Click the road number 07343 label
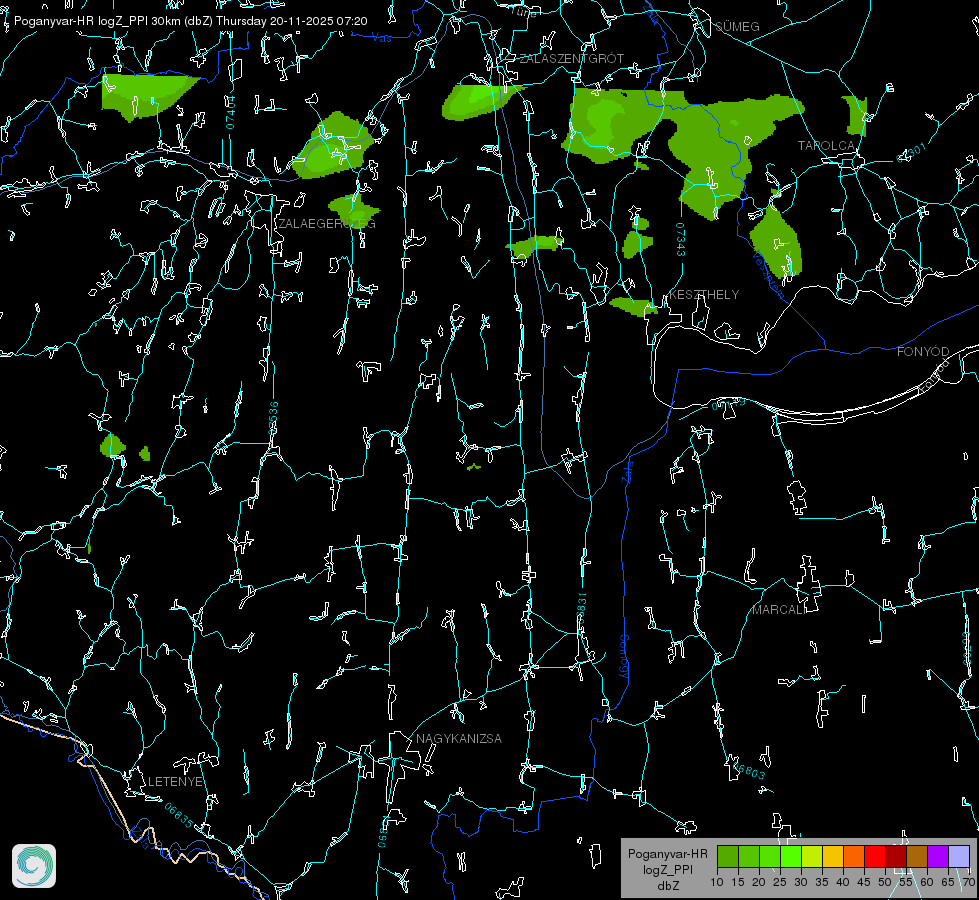This screenshot has width=979, height=900. pyautogui.click(x=681, y=239)
